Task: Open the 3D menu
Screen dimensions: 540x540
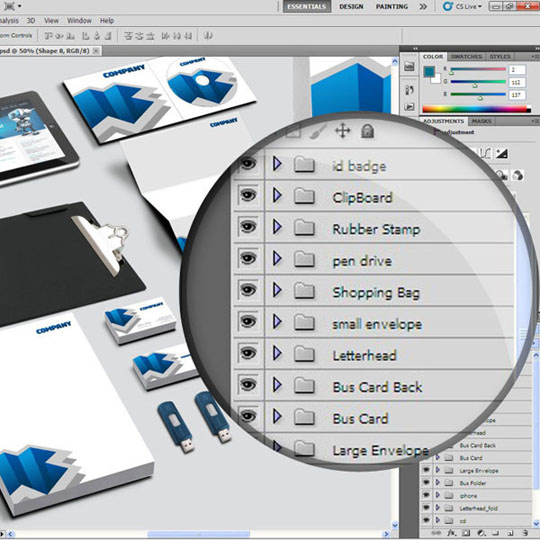Action: click(x=31, y=21)
